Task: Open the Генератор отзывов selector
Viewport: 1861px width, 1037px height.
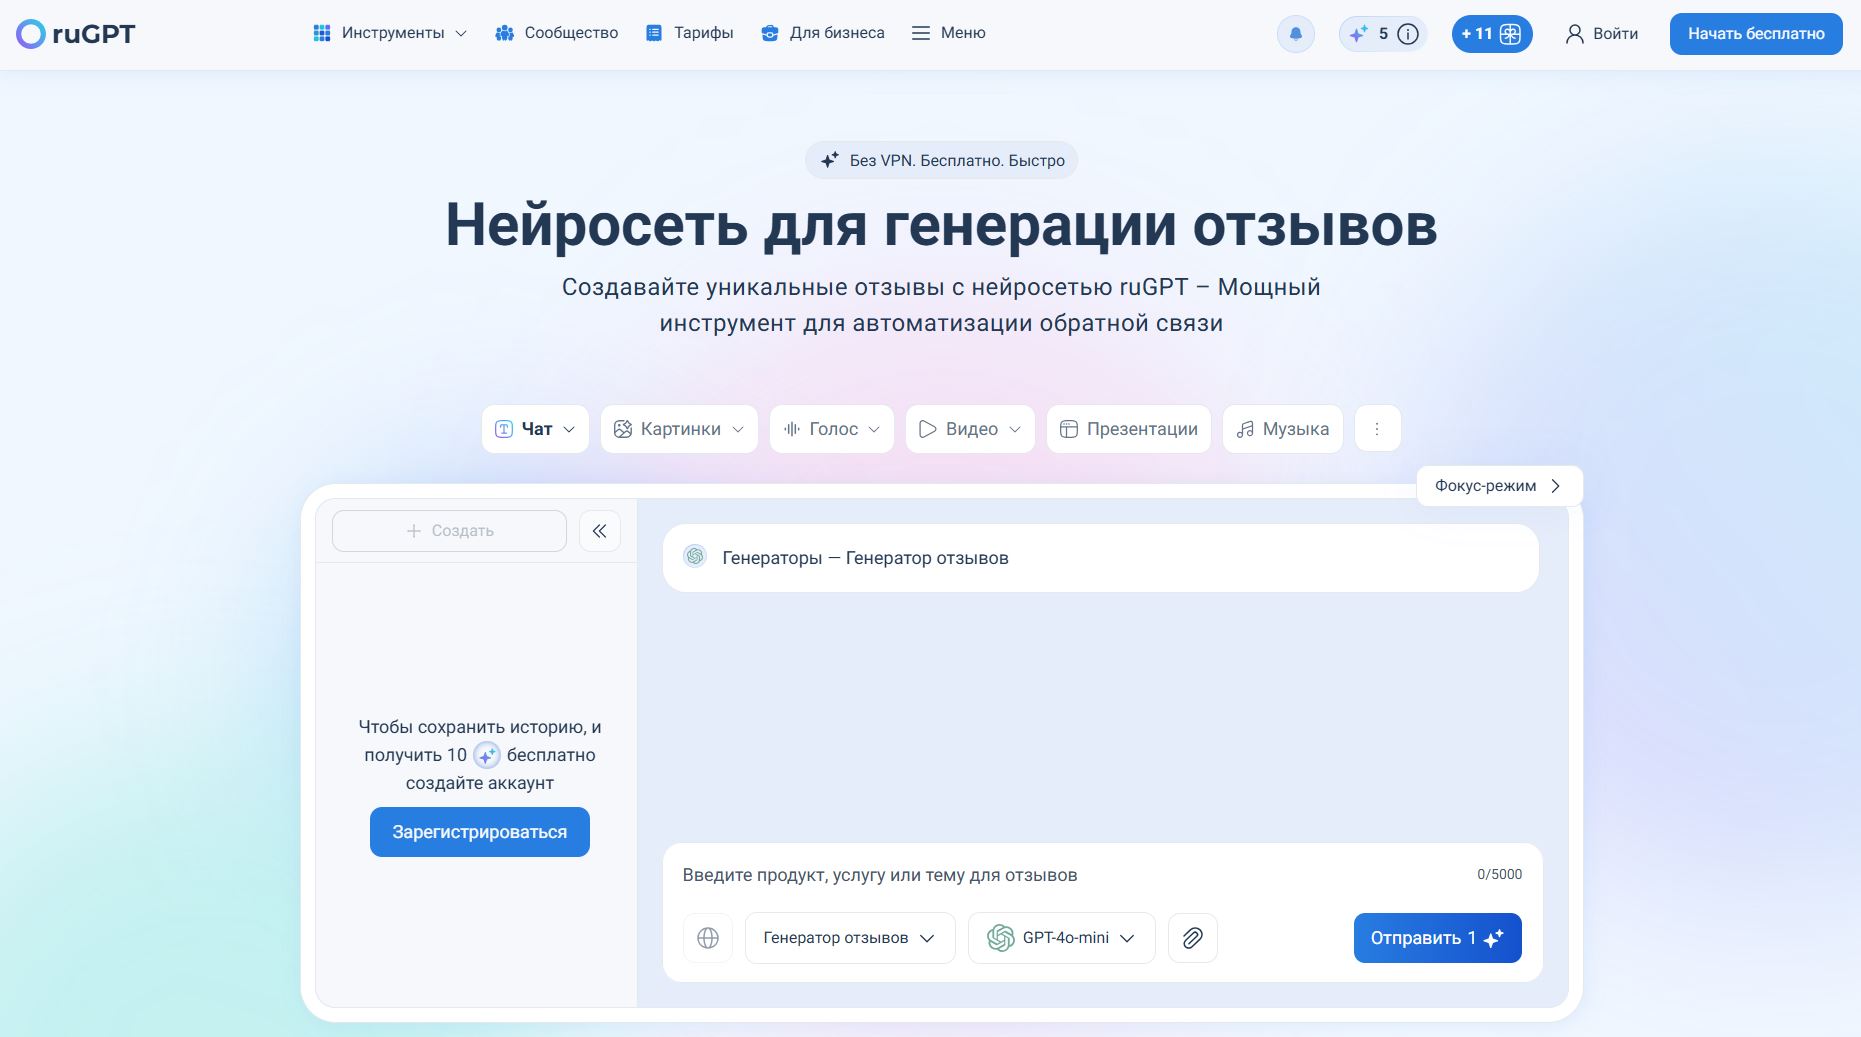Action: pyautogui.click(x=849, y=938)
